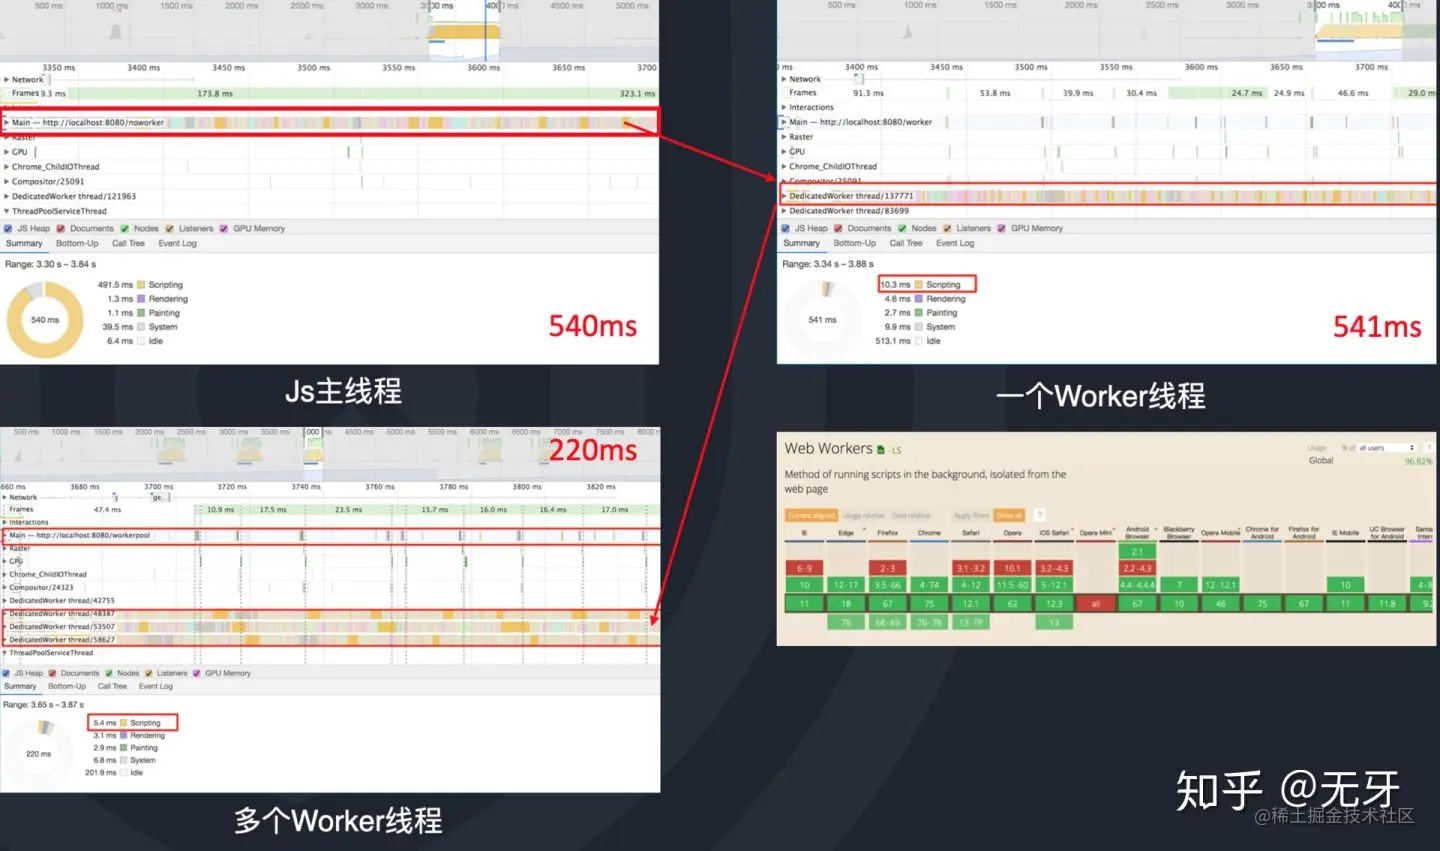Open the all users dropdown in the caniuse table
Screen dimensions: 1440x851
click(1386, 448)
